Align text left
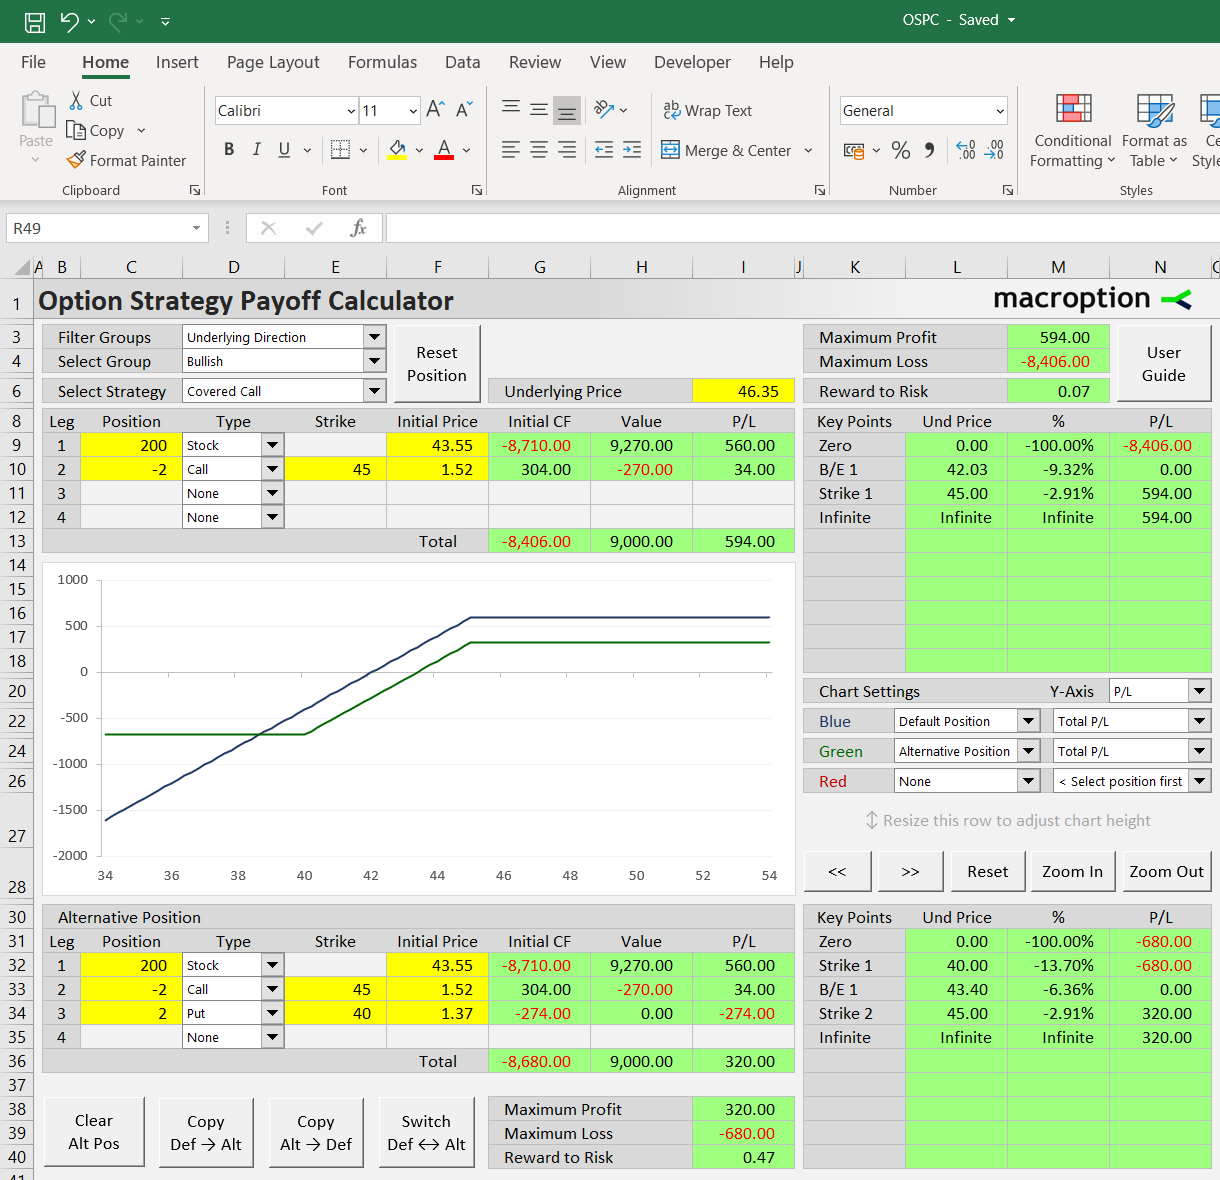The image size is (1220, 1180). coord(511,150)
